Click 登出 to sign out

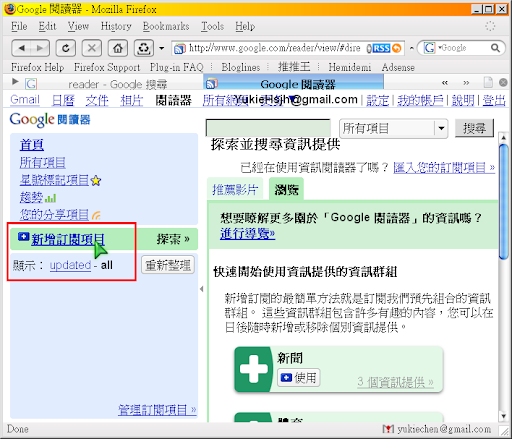click(494, 100)
